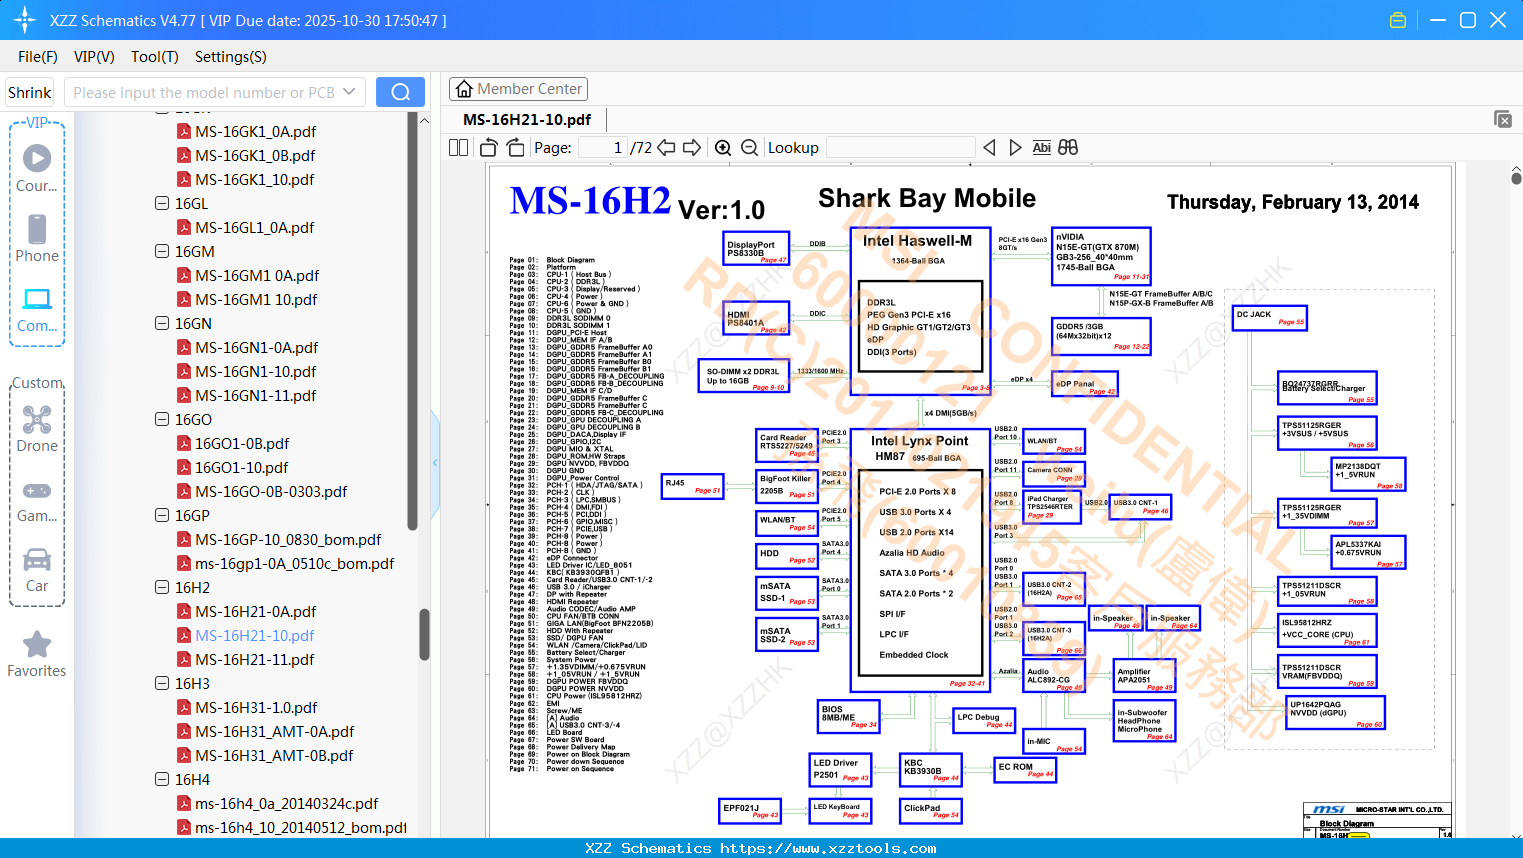1523x858 pixels.
Task: Click the file tree scroll-up arrow
Action: tap(424, 120)
